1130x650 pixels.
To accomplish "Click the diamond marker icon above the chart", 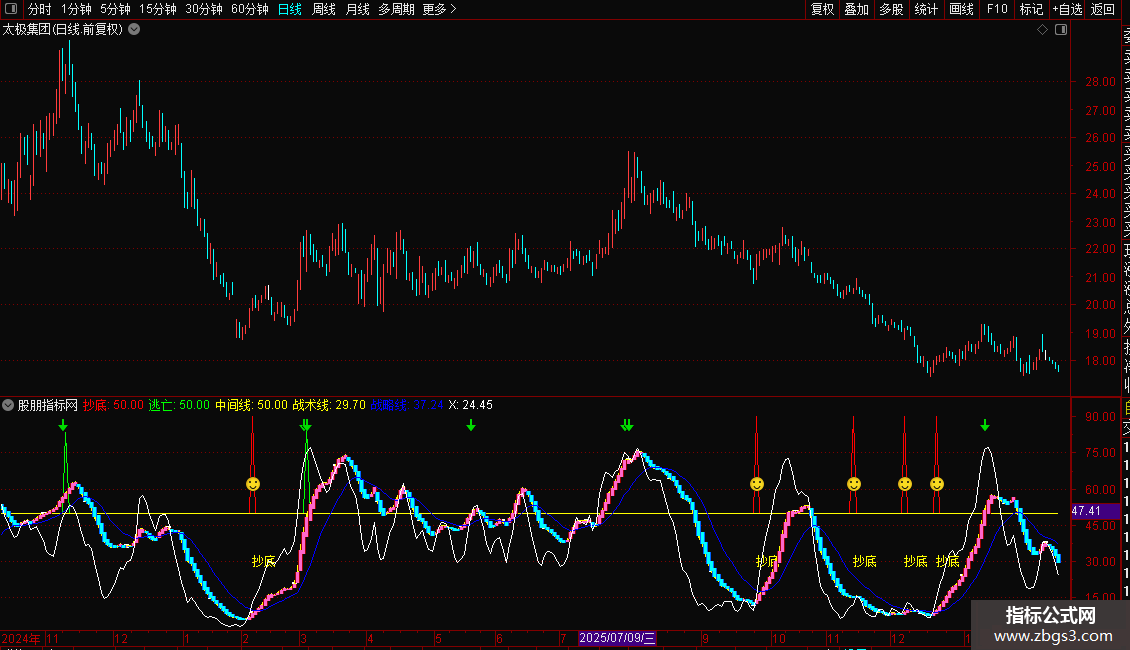I will coord(1042,30).
